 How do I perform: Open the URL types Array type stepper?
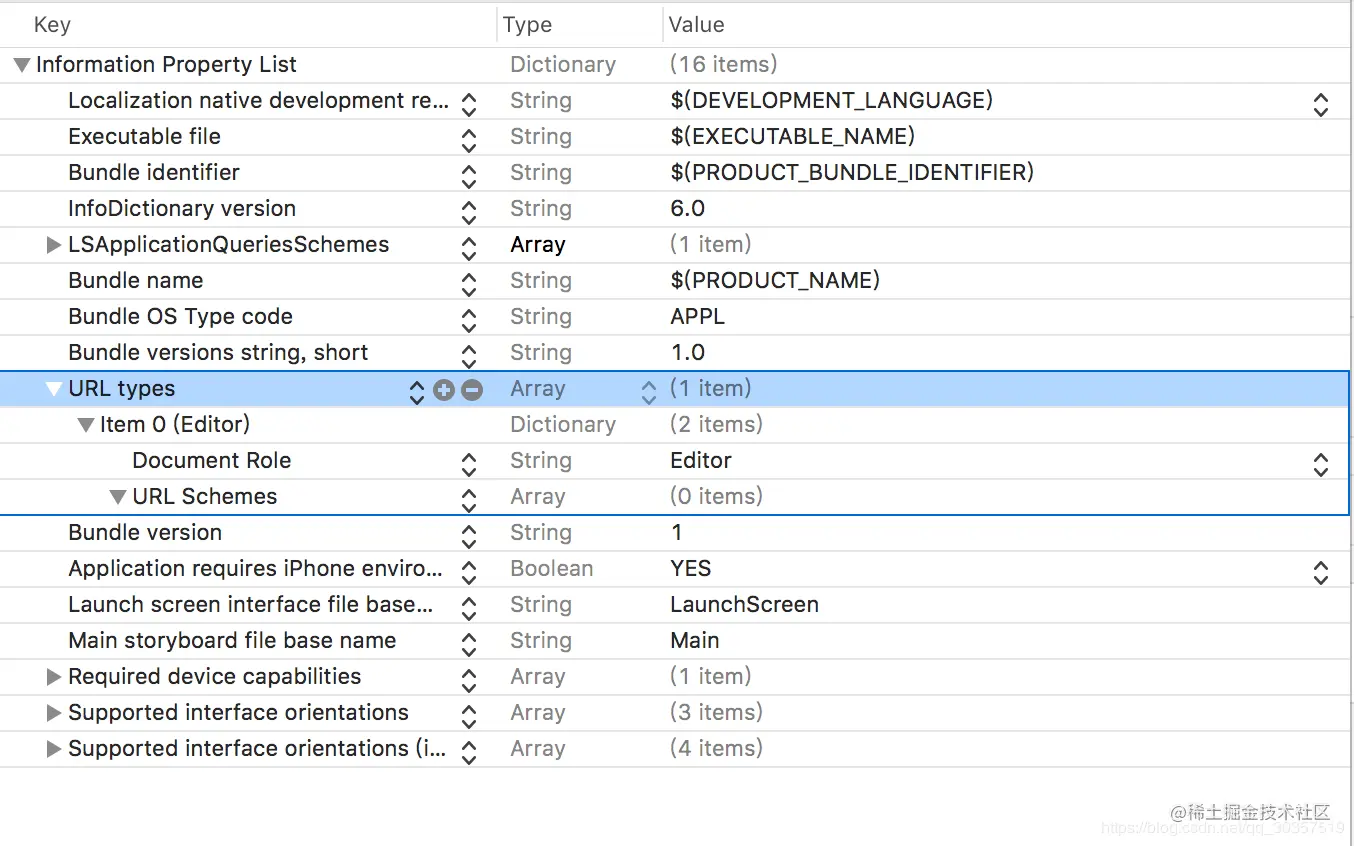click(x=649, y=390)
